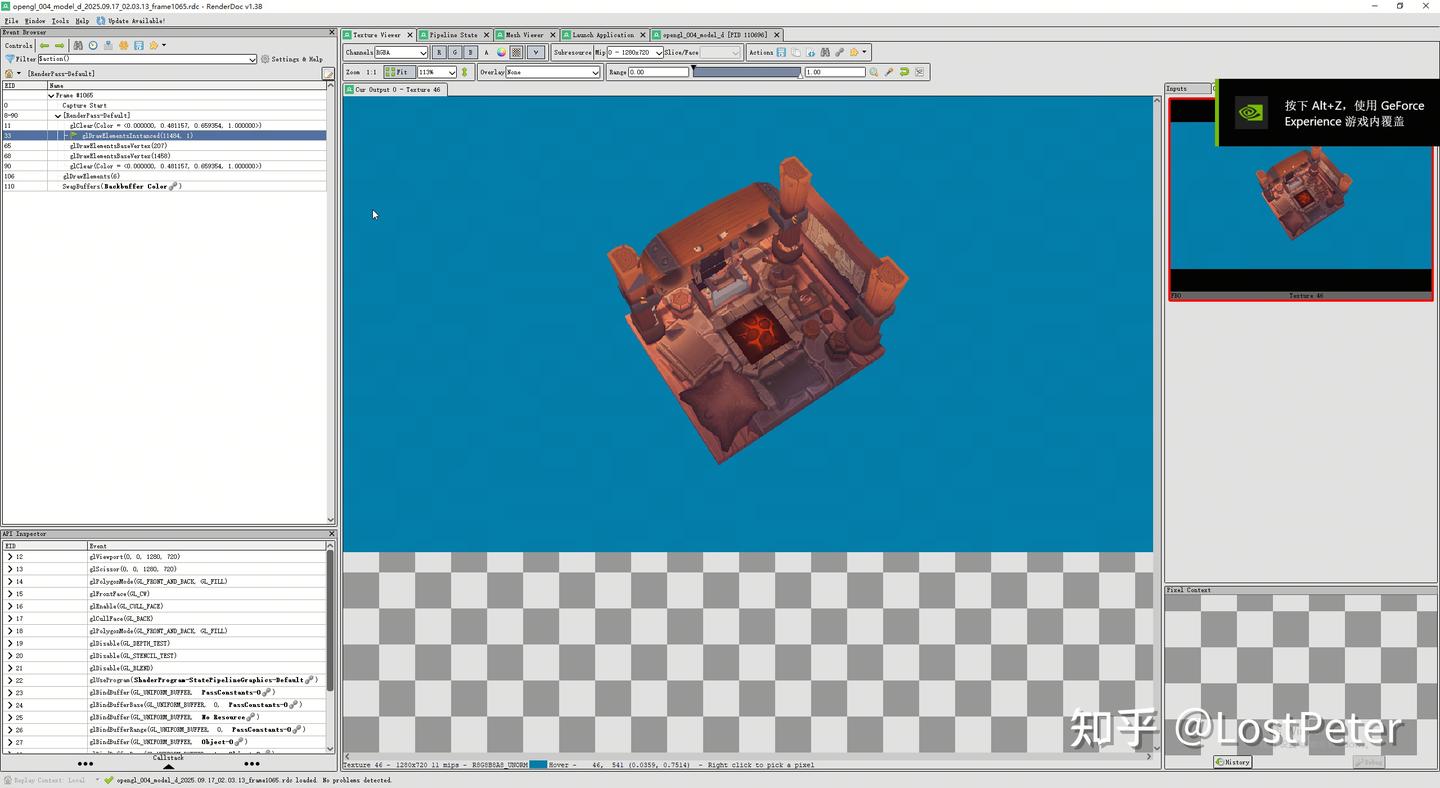
Task: Click the histogram toggle icon at range end
Action: tap(919, 72)
